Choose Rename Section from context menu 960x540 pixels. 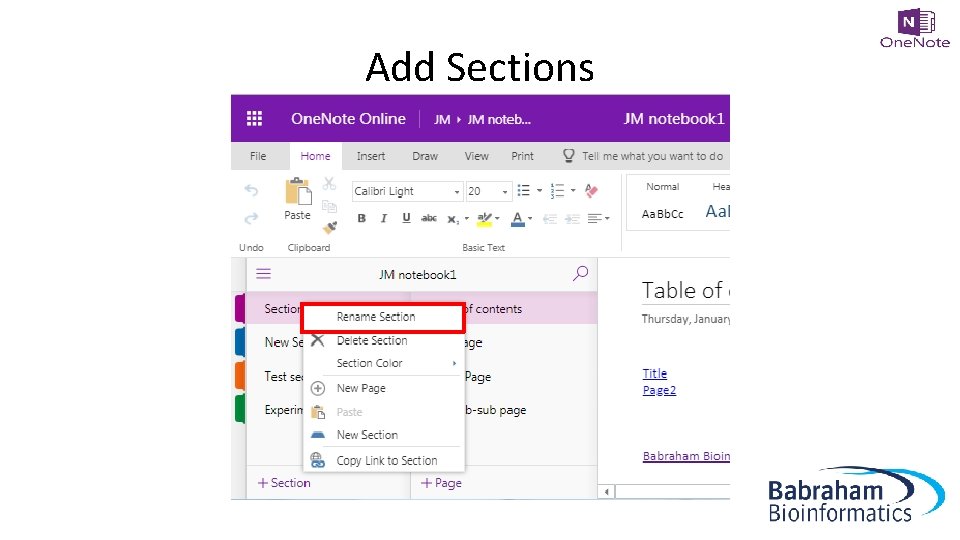(383, 317)
